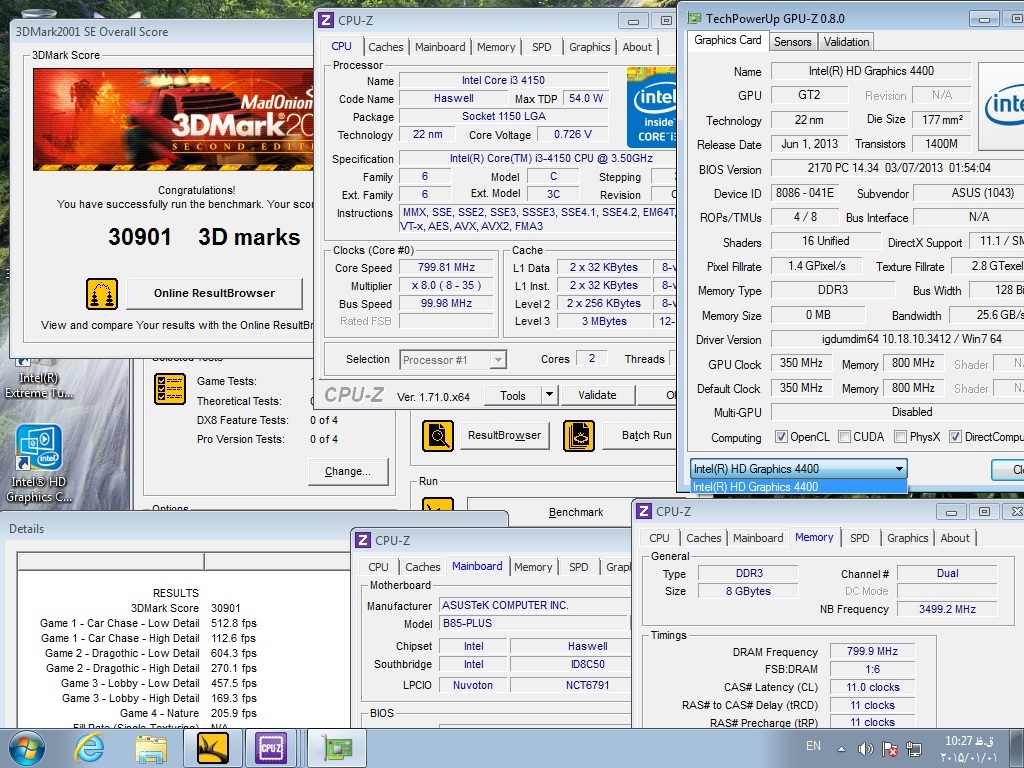
Task: Open Caches tab in CPU-Z Mainboard window
Action: [423, 567]
